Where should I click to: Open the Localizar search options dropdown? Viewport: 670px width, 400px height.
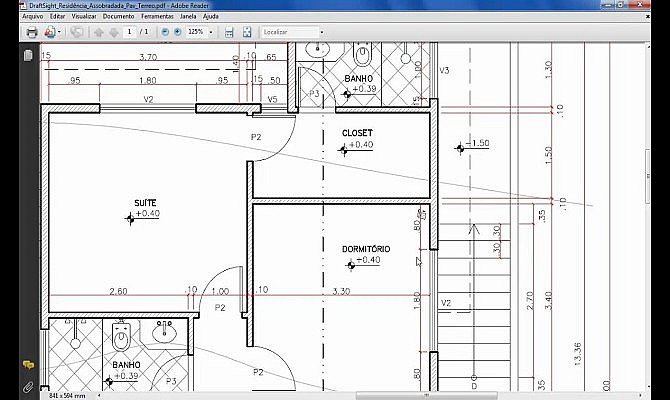click(322, 32)
